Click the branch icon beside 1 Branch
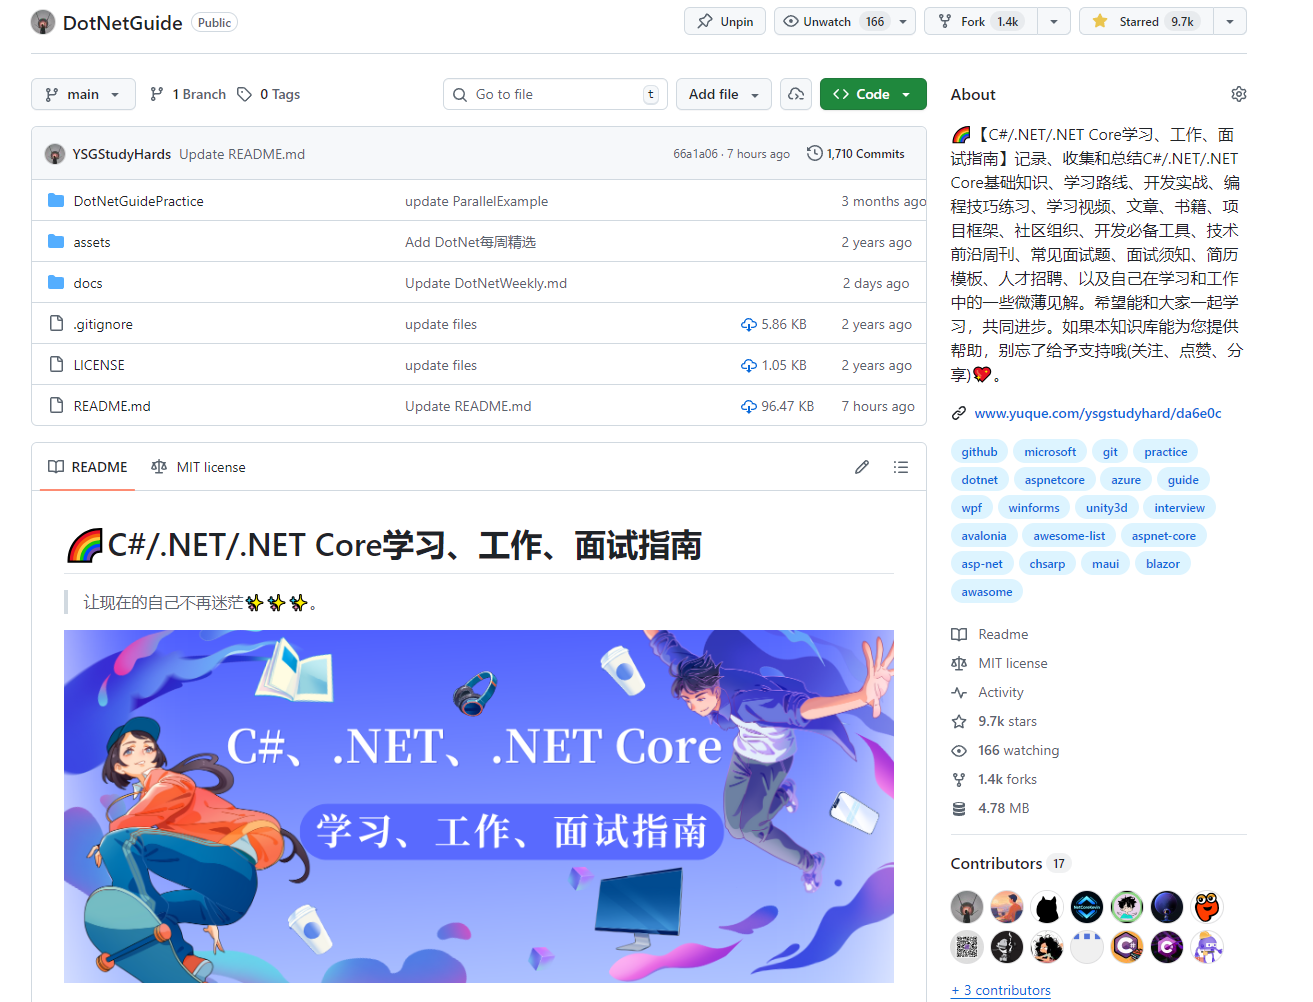 (x=157, y=94)
